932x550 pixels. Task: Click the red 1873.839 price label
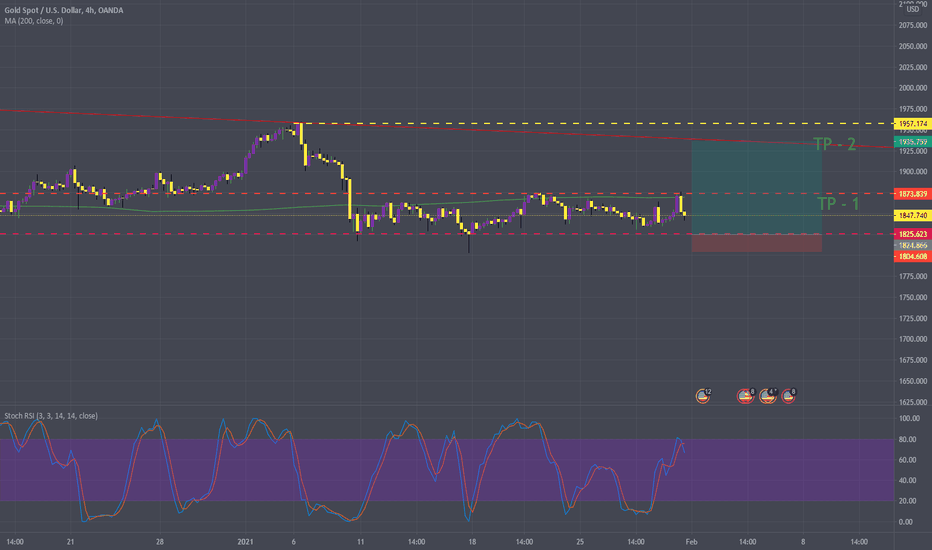[912, 194]
